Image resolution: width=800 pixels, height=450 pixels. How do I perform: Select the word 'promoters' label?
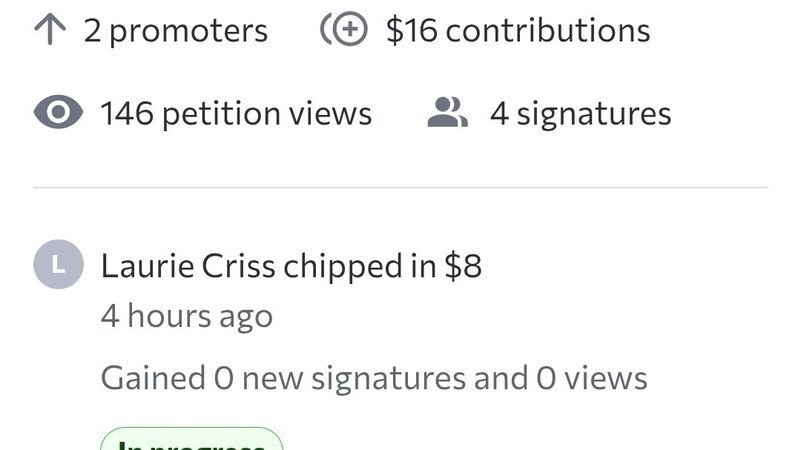188,31
